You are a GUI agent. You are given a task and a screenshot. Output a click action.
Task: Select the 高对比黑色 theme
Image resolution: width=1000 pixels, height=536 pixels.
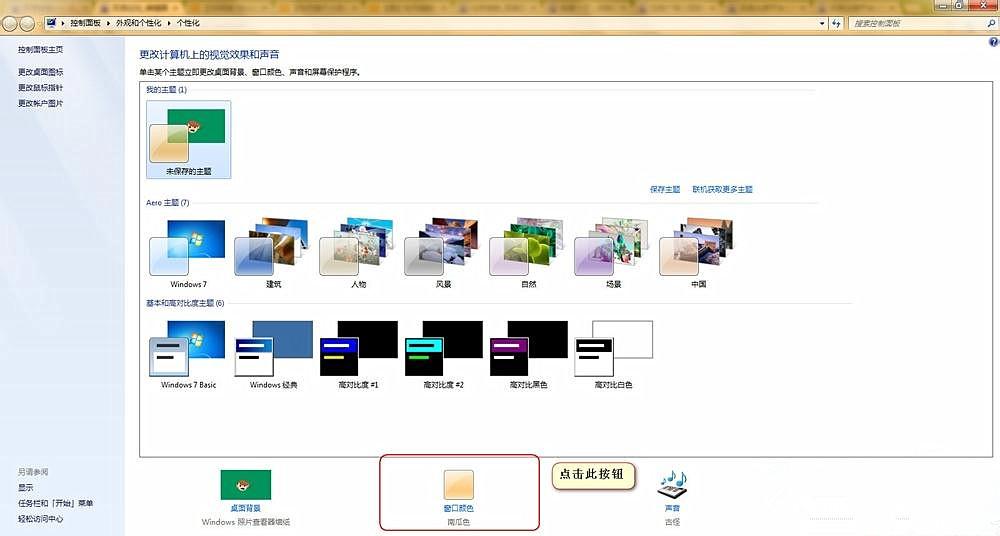tap(528, 354)
